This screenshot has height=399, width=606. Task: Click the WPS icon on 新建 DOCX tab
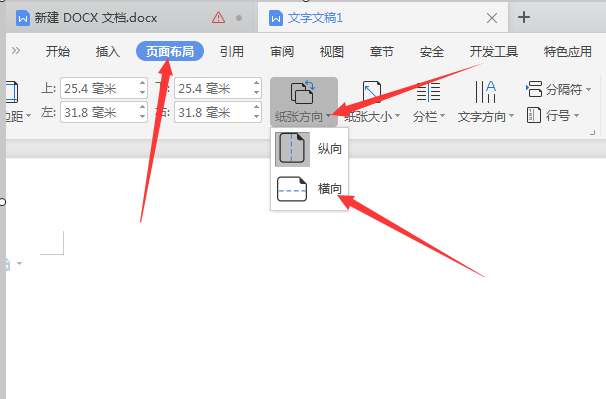coord(22,18)
